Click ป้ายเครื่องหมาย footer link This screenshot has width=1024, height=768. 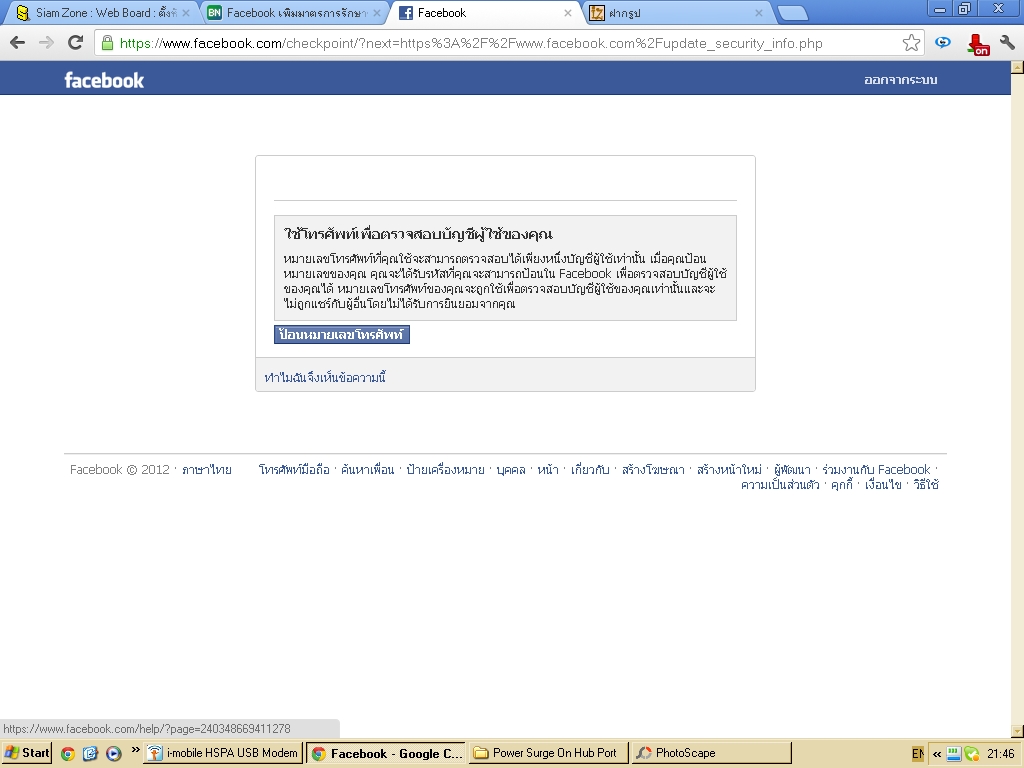point(445,470)
